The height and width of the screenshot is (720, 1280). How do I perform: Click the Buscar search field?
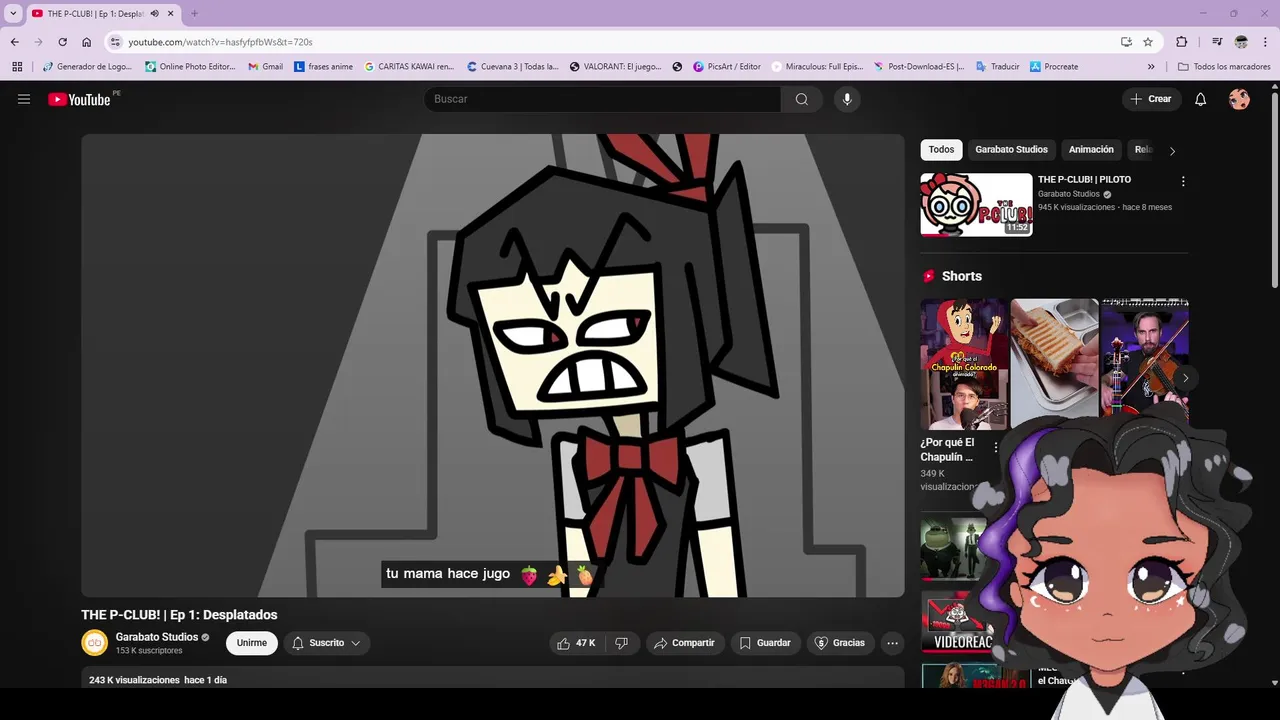603,99
